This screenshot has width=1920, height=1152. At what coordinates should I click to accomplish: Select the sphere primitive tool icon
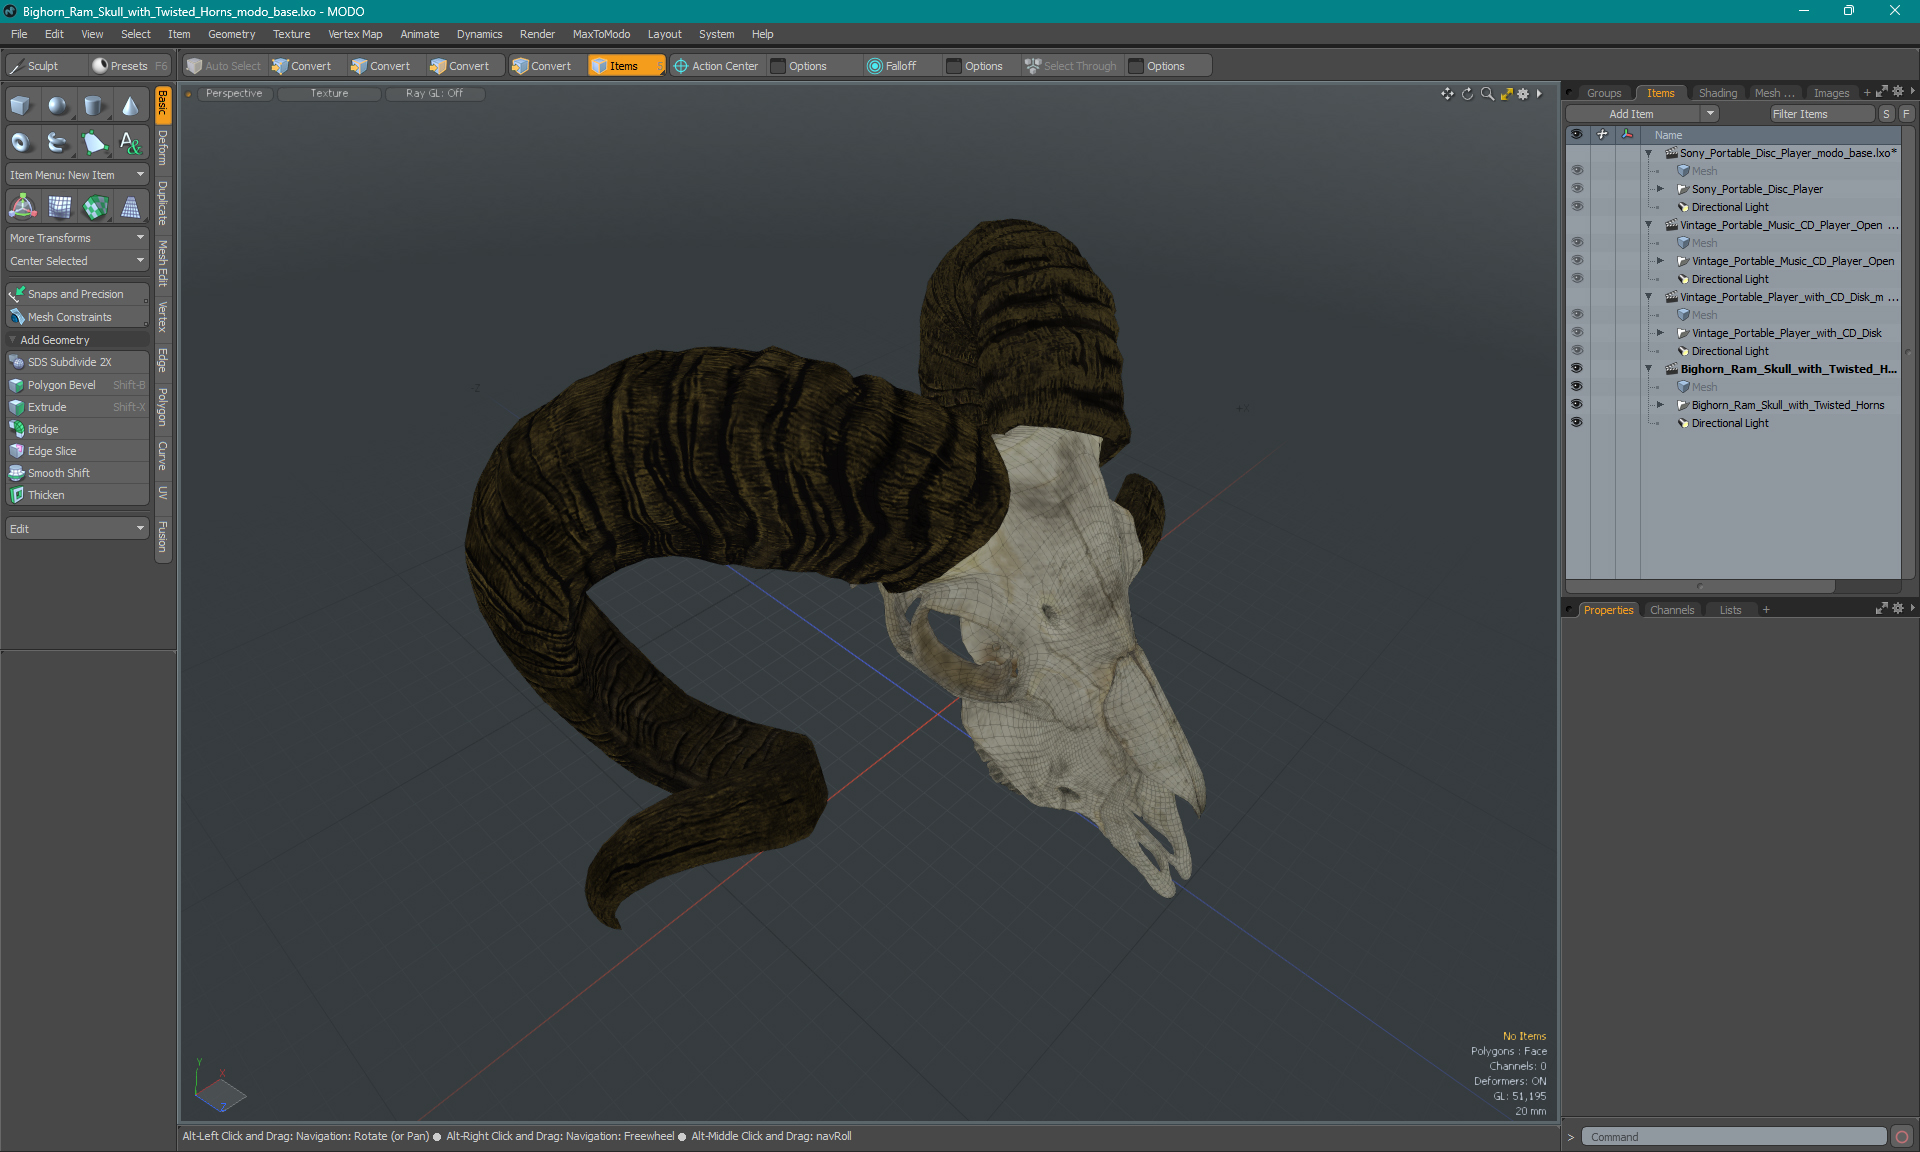[x=58, y=106]
